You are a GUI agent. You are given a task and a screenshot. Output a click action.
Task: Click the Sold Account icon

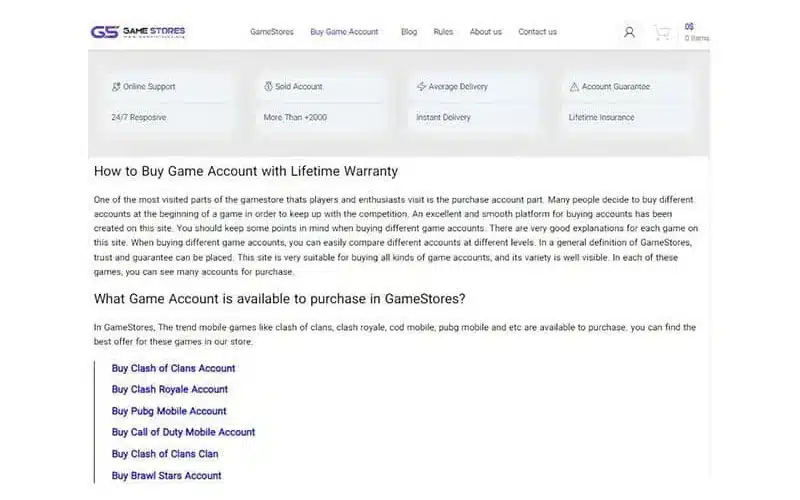tap(268, 87)
